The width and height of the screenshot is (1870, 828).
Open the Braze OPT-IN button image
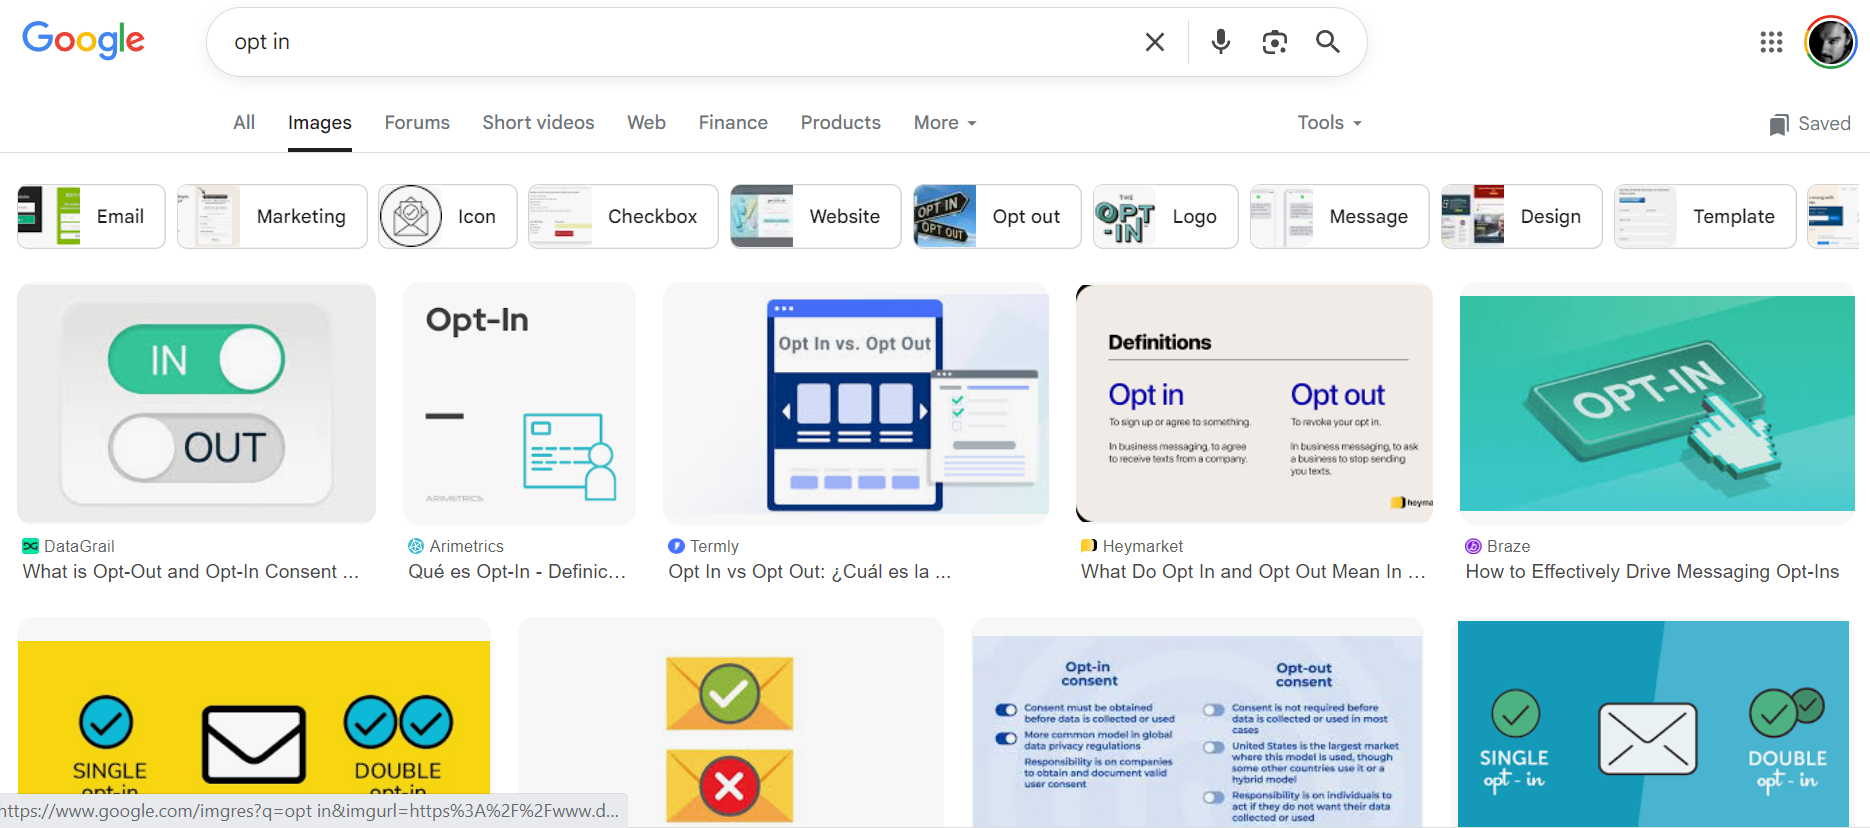[1657, 403]
